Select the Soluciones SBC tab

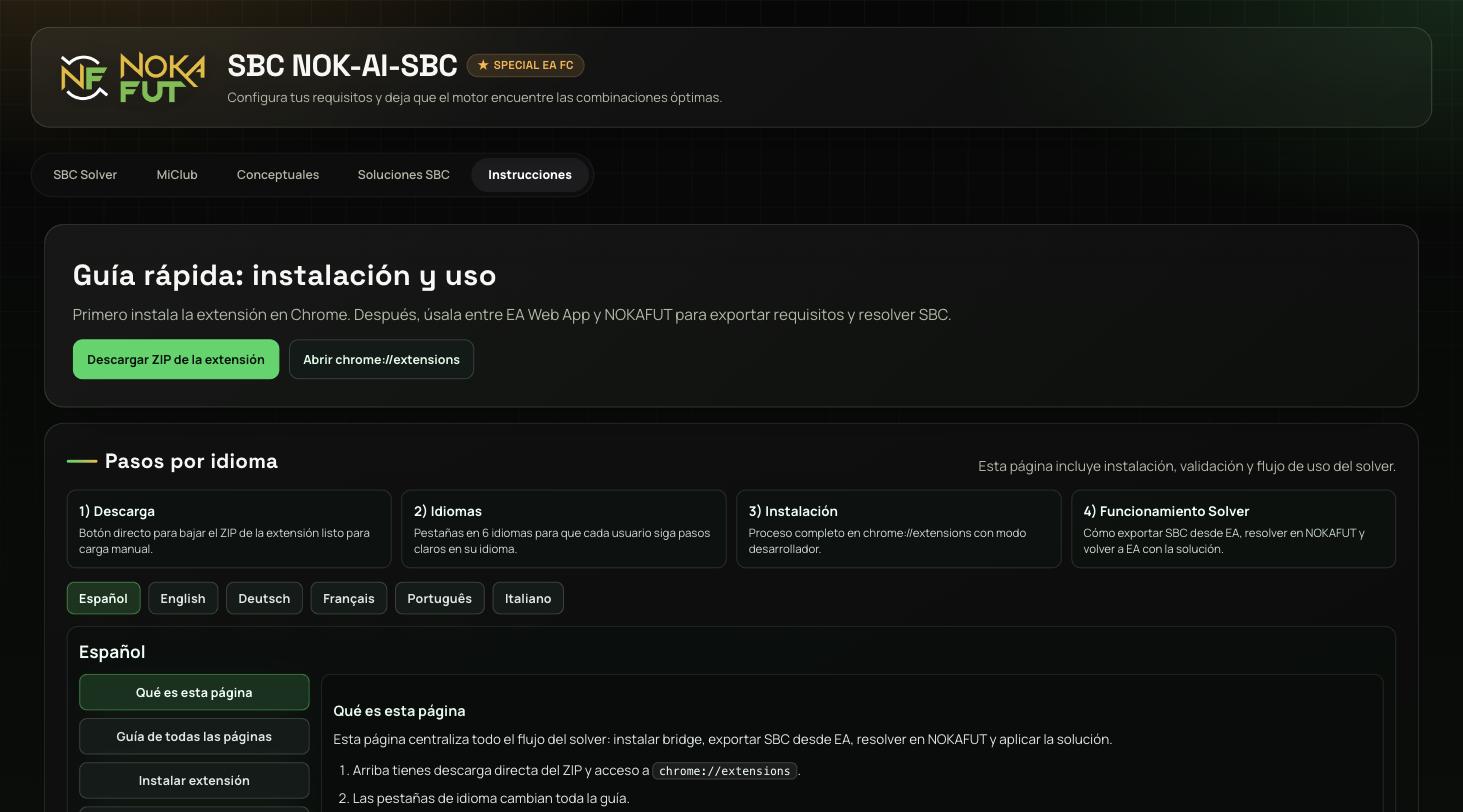tap(403, 175)
